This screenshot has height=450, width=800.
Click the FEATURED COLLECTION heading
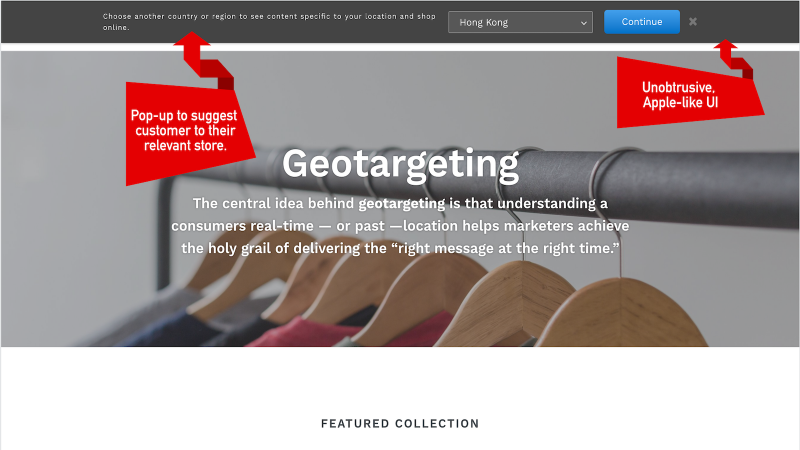coord(400,423)
